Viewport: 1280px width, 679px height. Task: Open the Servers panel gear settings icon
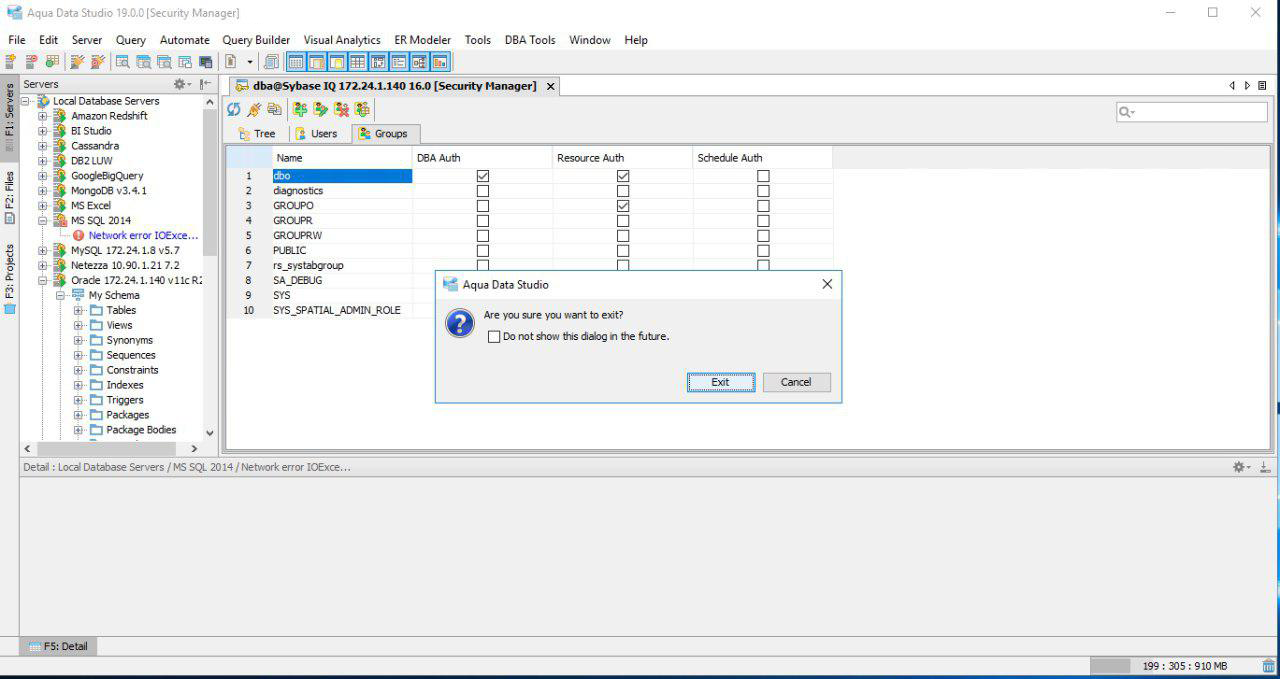click(x=180, y=85)
